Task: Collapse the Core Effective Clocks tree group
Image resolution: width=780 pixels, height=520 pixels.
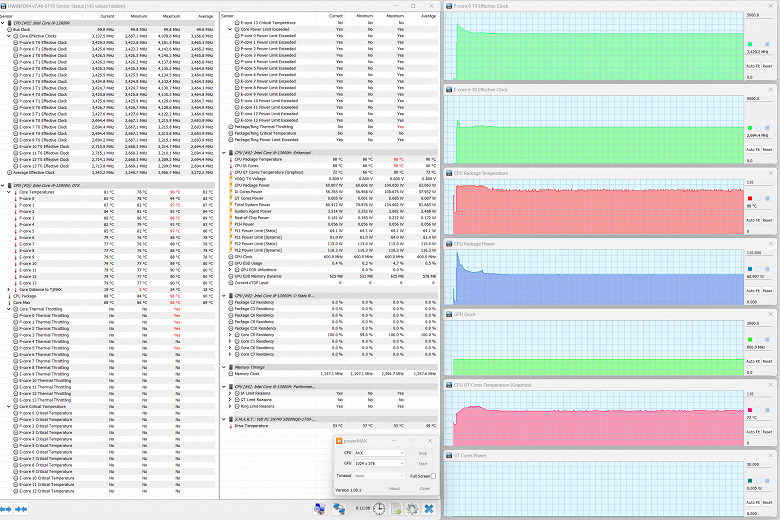Action: point(10,36)
